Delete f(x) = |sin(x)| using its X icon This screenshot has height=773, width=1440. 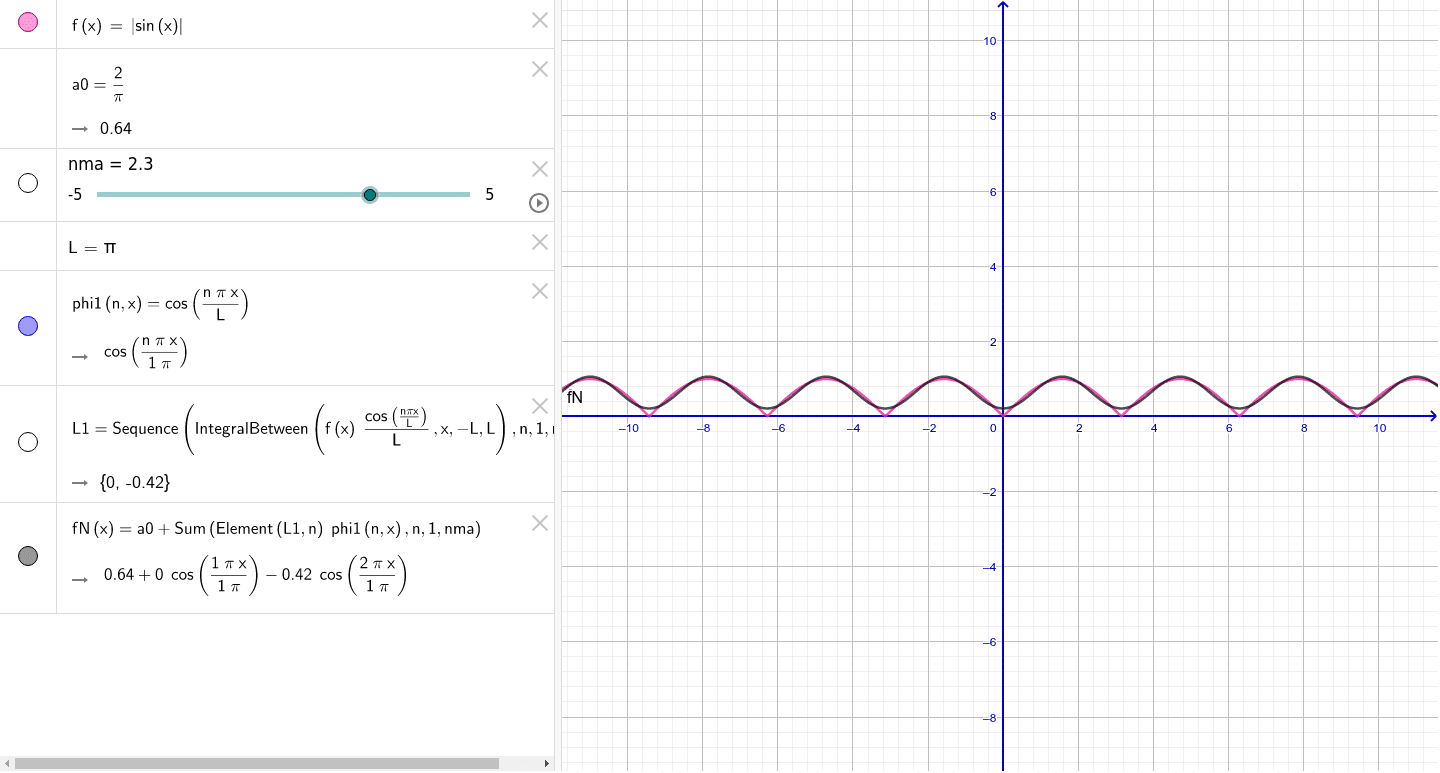539,20
